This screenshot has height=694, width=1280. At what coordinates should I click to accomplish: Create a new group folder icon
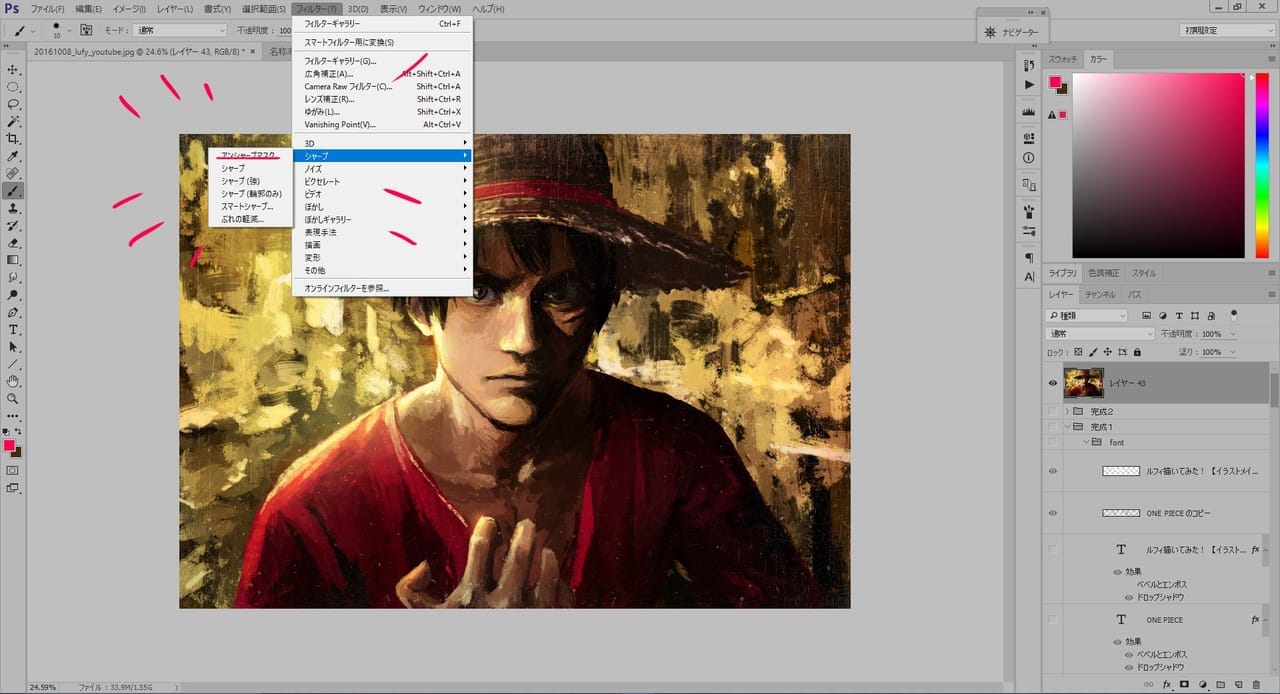(x=1220, y=685)
